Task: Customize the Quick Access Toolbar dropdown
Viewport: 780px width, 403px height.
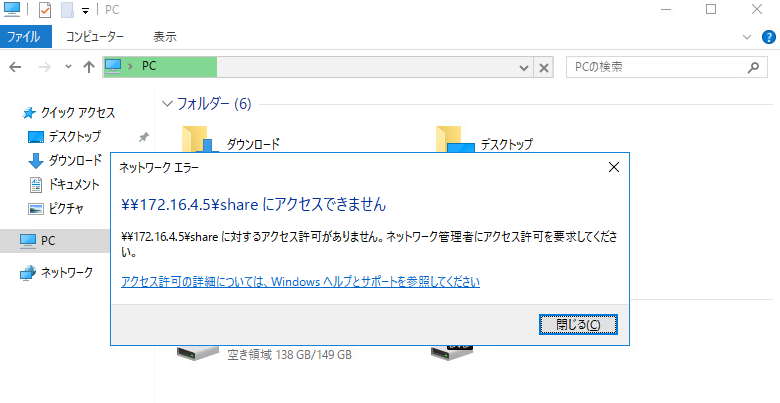Action: click(85, 11)
